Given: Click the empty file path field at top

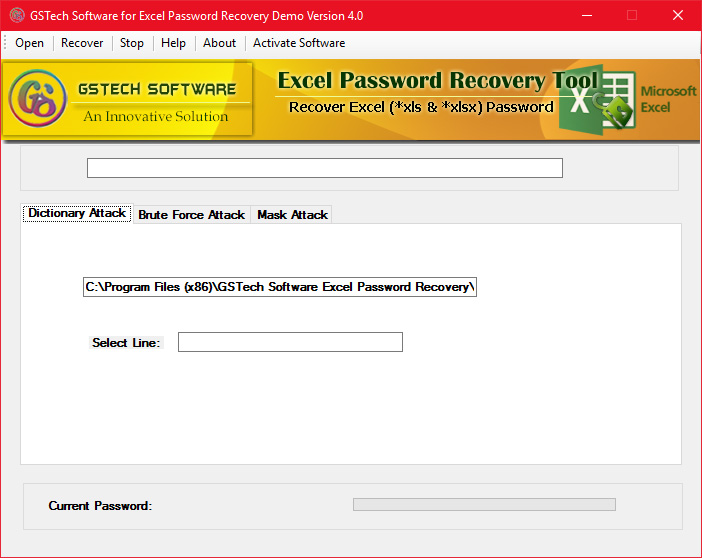Looking at the screenshot, I should [325, 168].
